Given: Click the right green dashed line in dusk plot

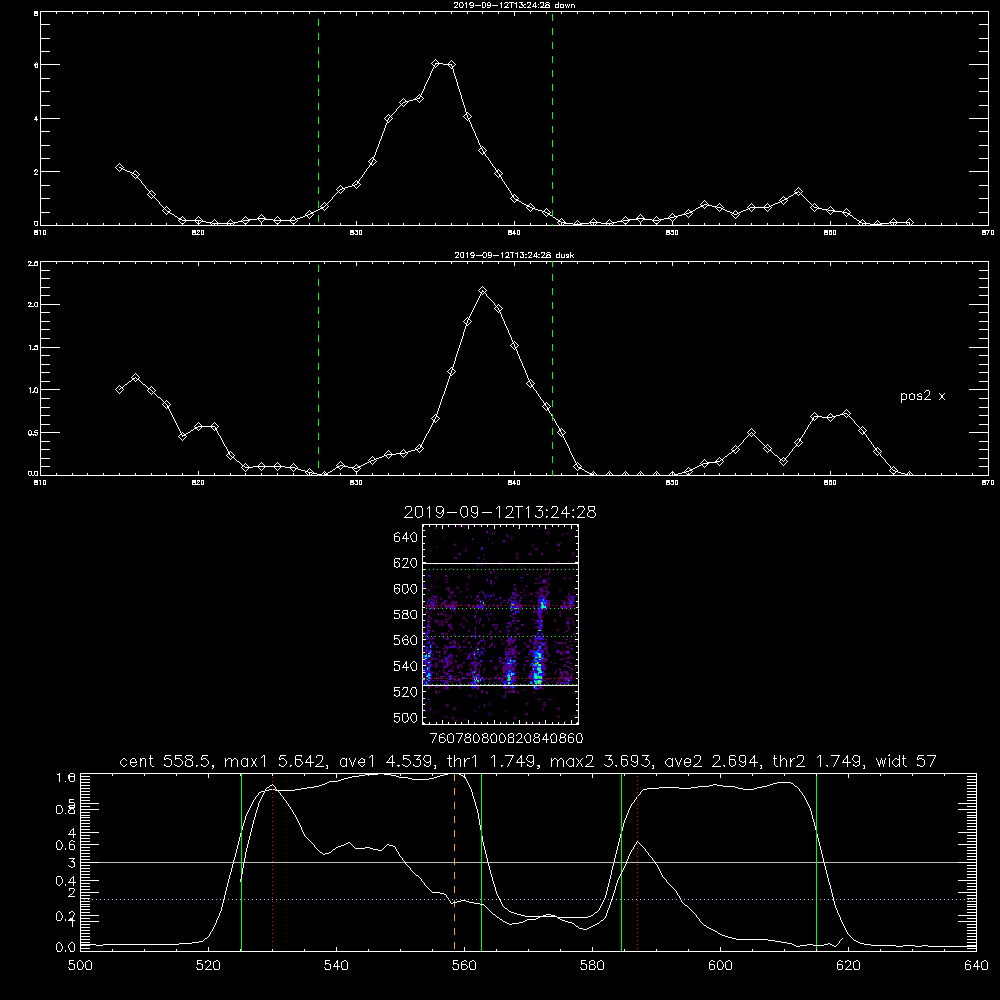Looking at the screenshot, I should tap(552, 368).
